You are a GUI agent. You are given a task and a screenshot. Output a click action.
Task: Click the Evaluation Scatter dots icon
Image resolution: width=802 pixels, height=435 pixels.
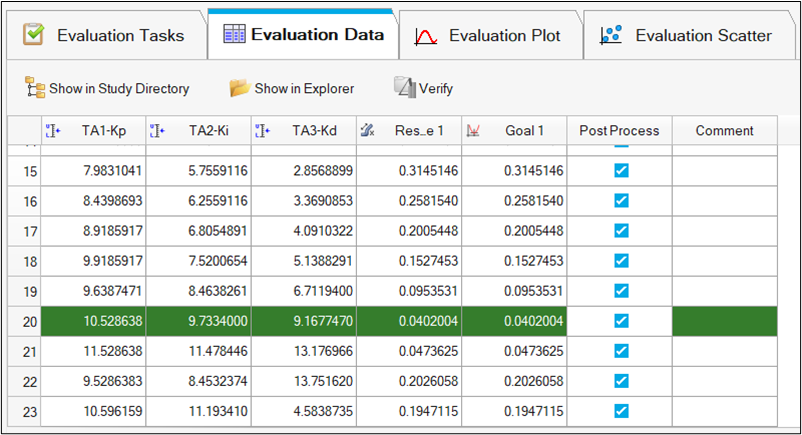[611, 36]
